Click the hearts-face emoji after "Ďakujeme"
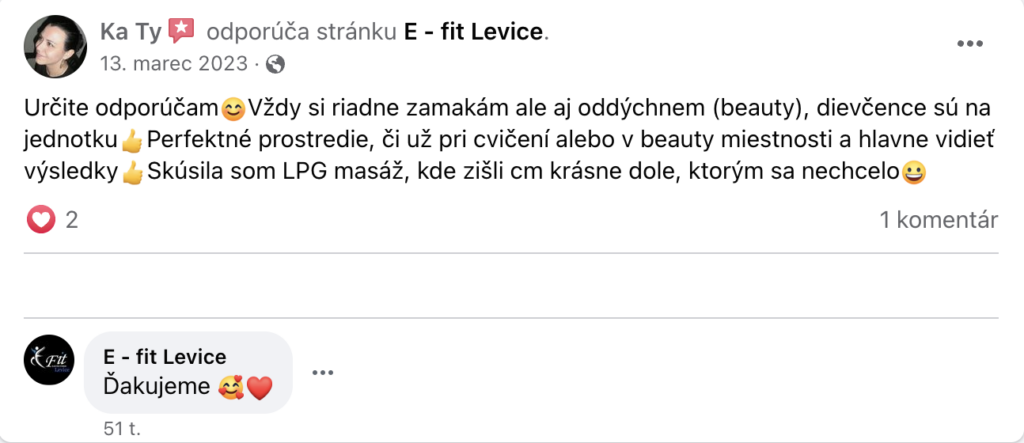Viewport: 1024px width, 443px height. 230,388
